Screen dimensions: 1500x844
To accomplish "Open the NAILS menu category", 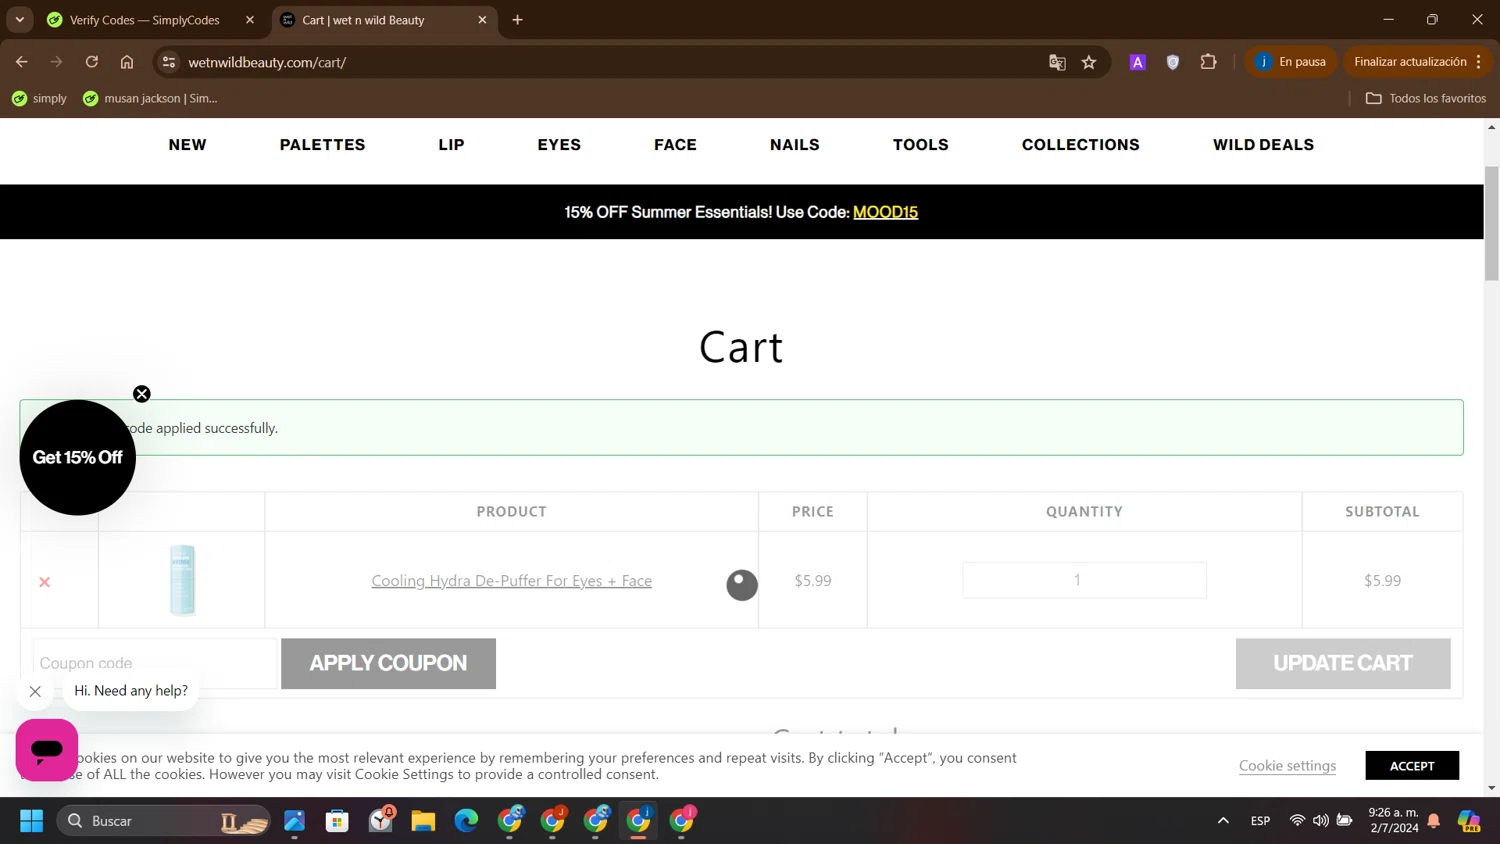I will pos(795,145).
